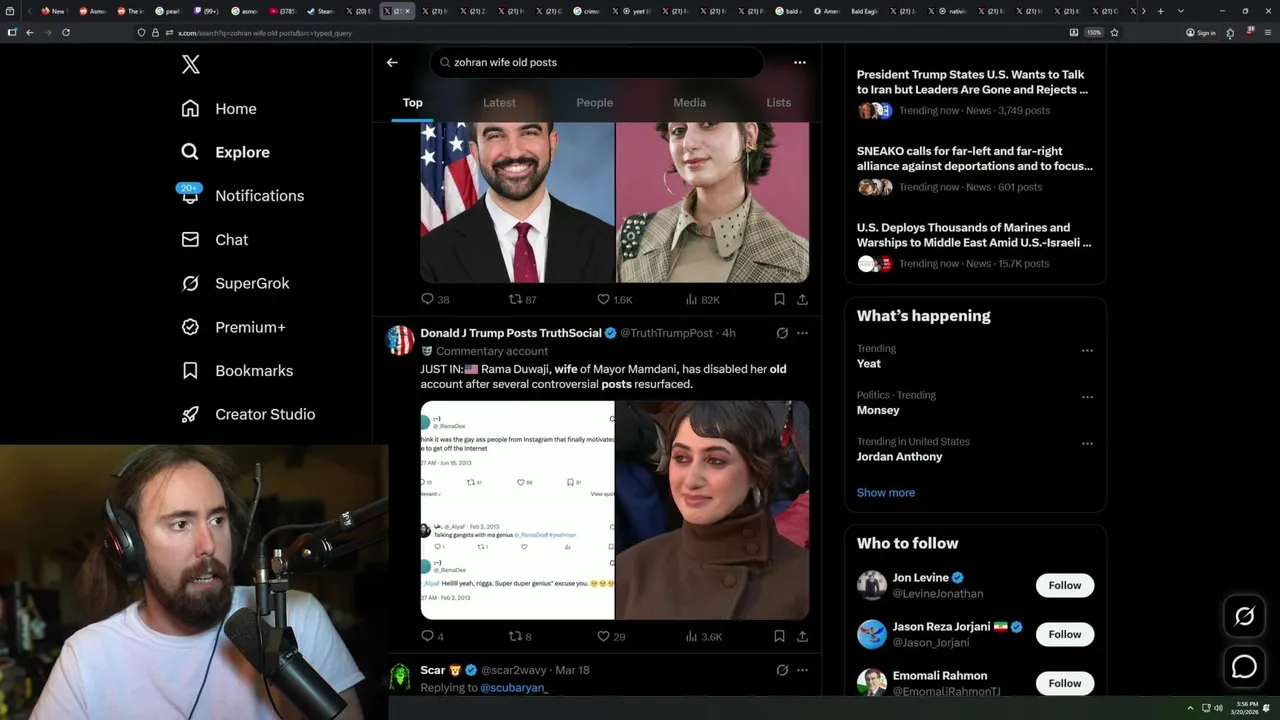Click the search box with 'zohran wife old posts'

pos(598,62)
